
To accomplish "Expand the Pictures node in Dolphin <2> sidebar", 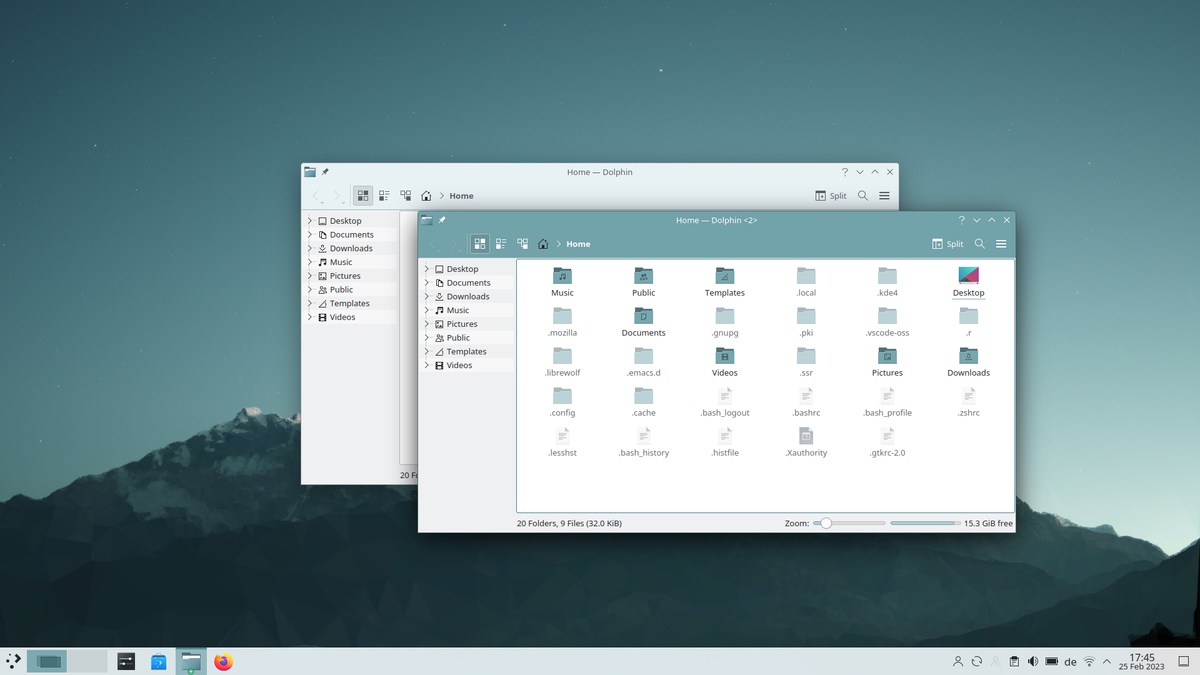I will tap(427, 324).
